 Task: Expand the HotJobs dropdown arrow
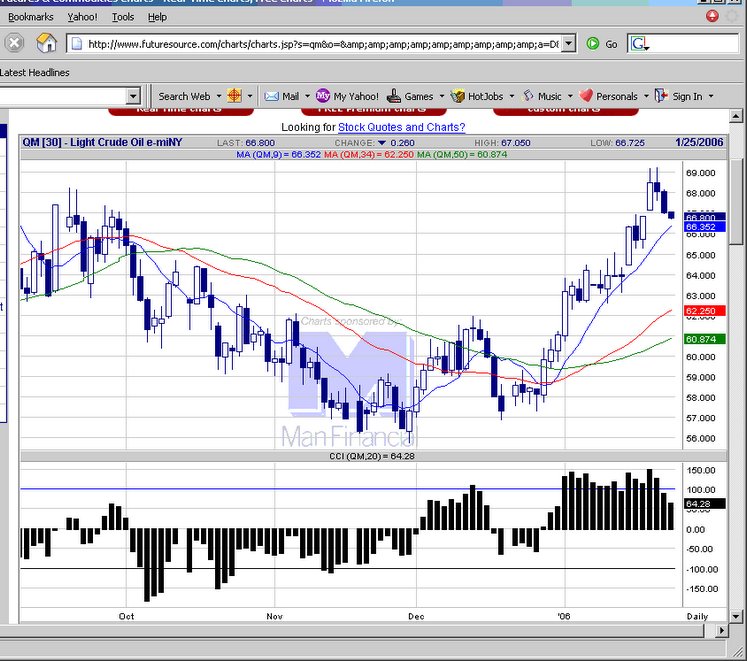[x=512, y=96]
